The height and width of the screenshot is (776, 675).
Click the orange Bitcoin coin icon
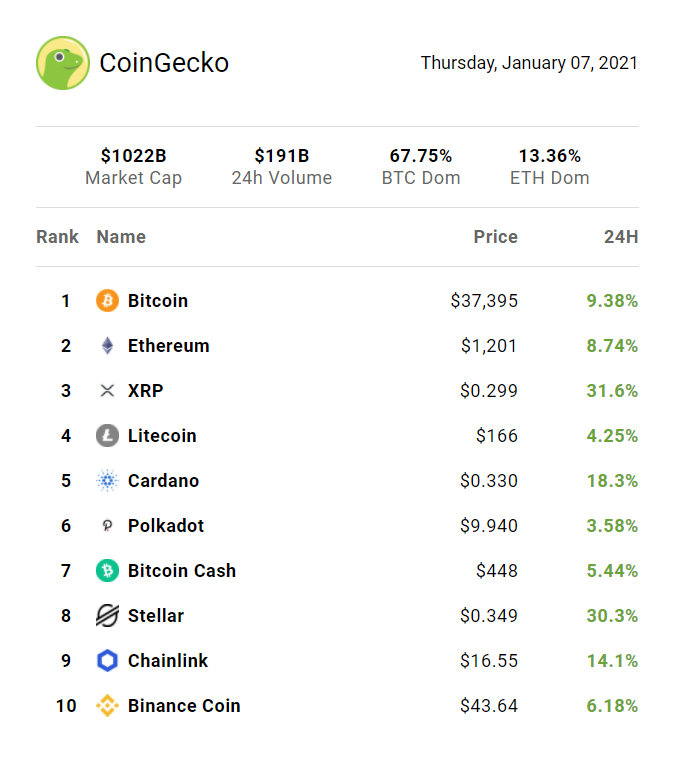(x=107, y=301)
